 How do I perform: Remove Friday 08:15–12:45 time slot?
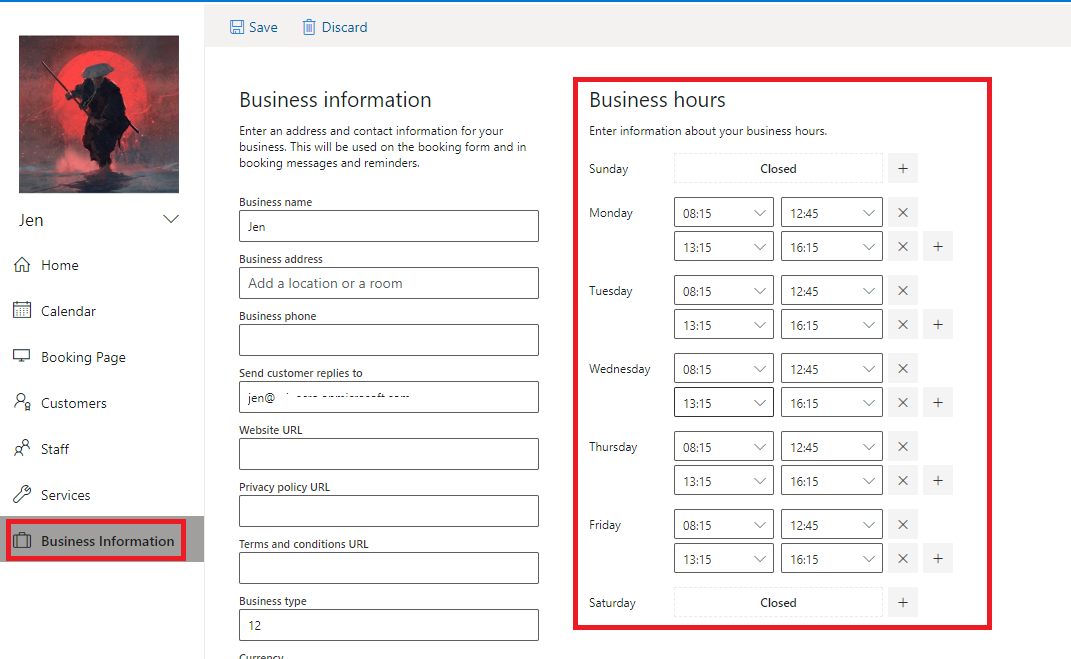[903, 524]
